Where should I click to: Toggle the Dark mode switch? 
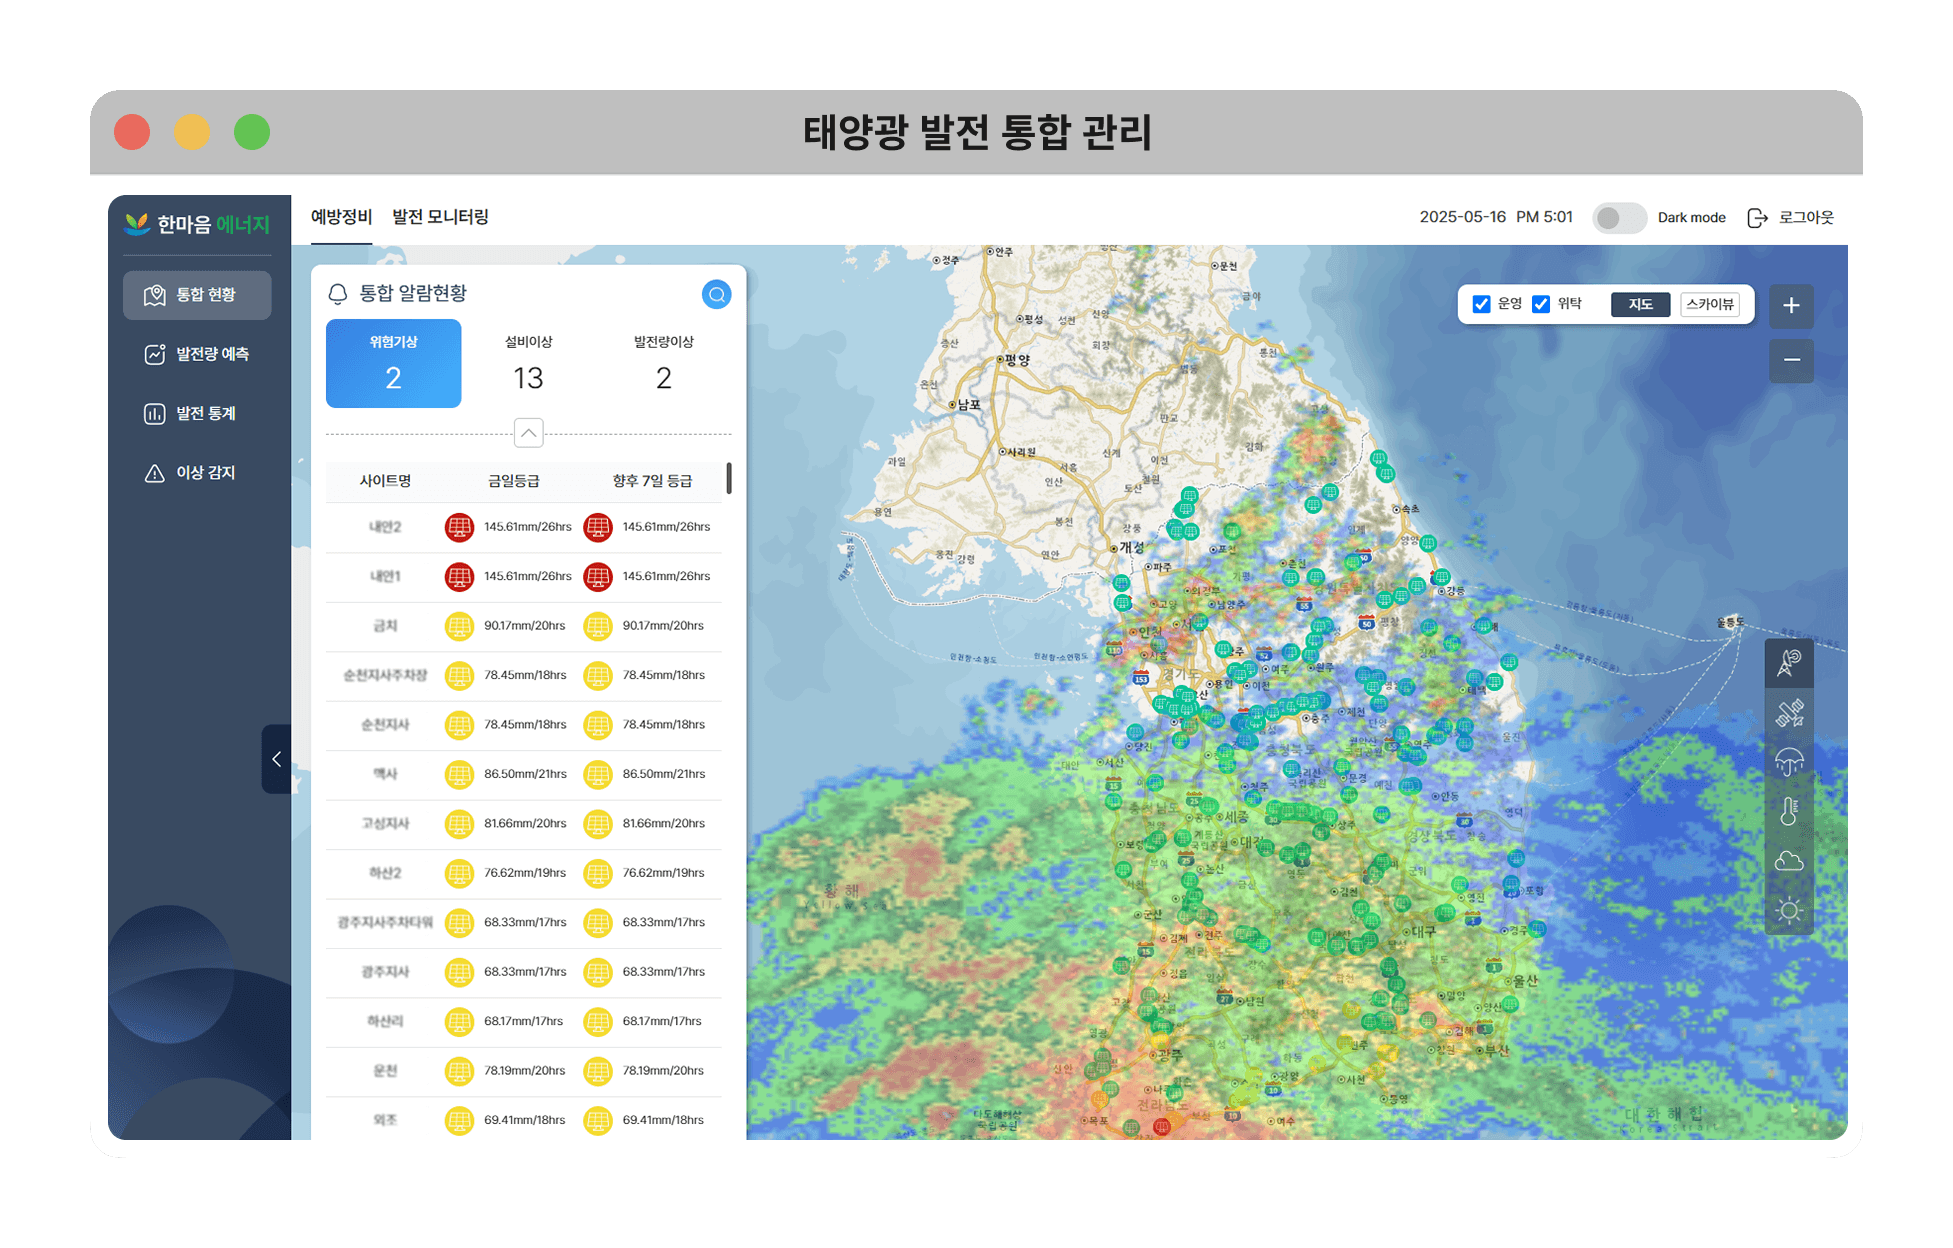coord(1618,218)
